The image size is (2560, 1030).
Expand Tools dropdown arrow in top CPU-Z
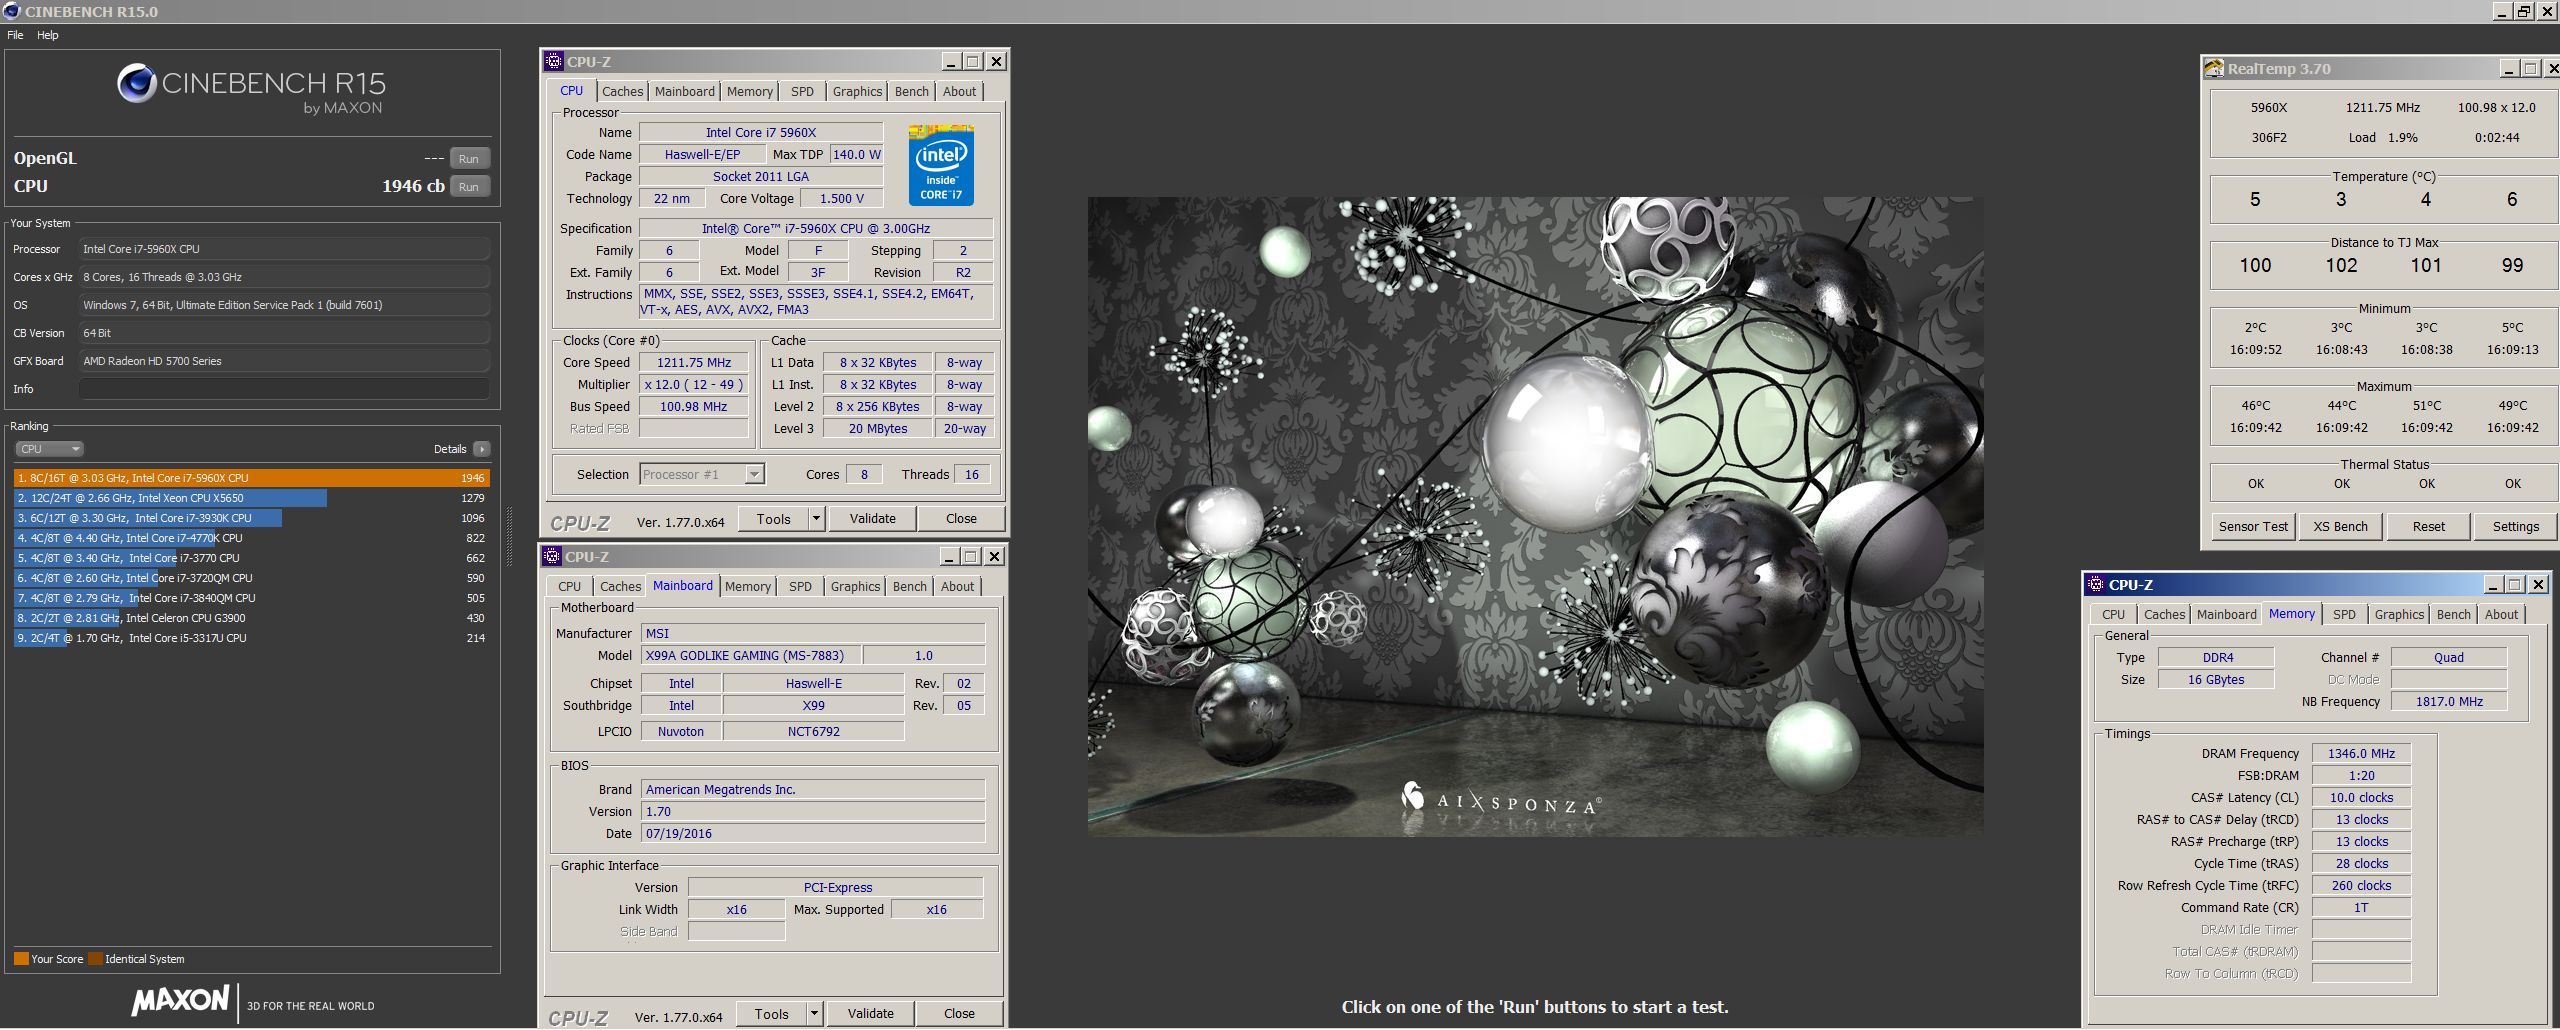tap(816, 518)
